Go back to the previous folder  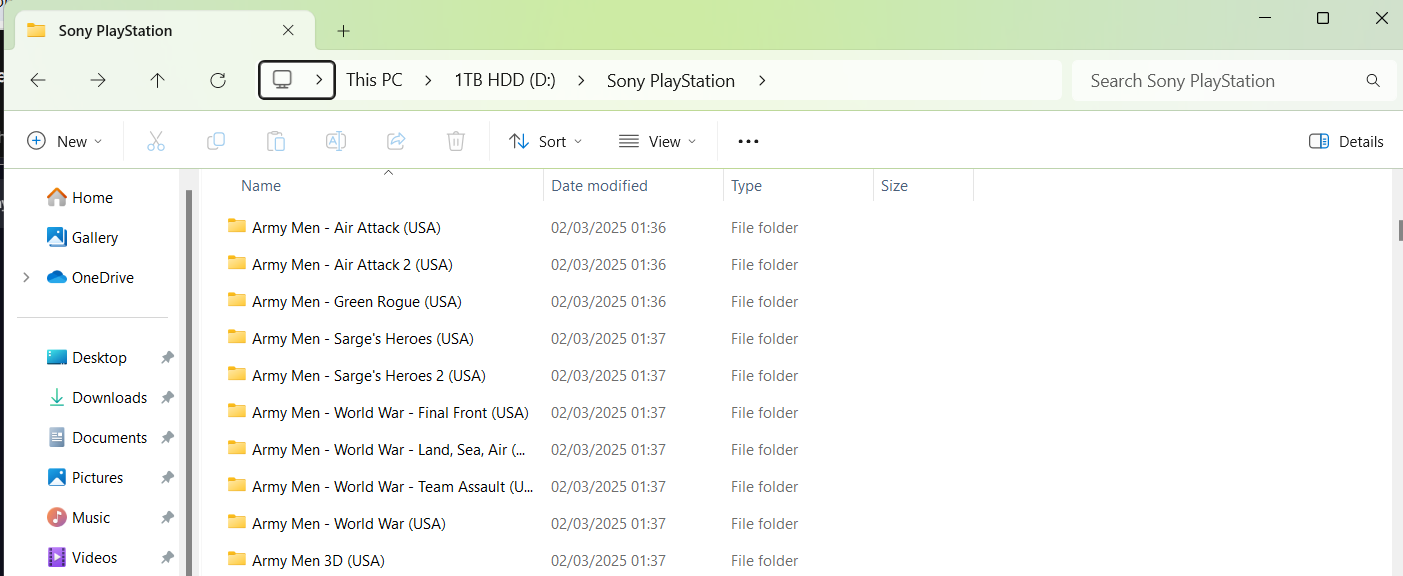38,81
